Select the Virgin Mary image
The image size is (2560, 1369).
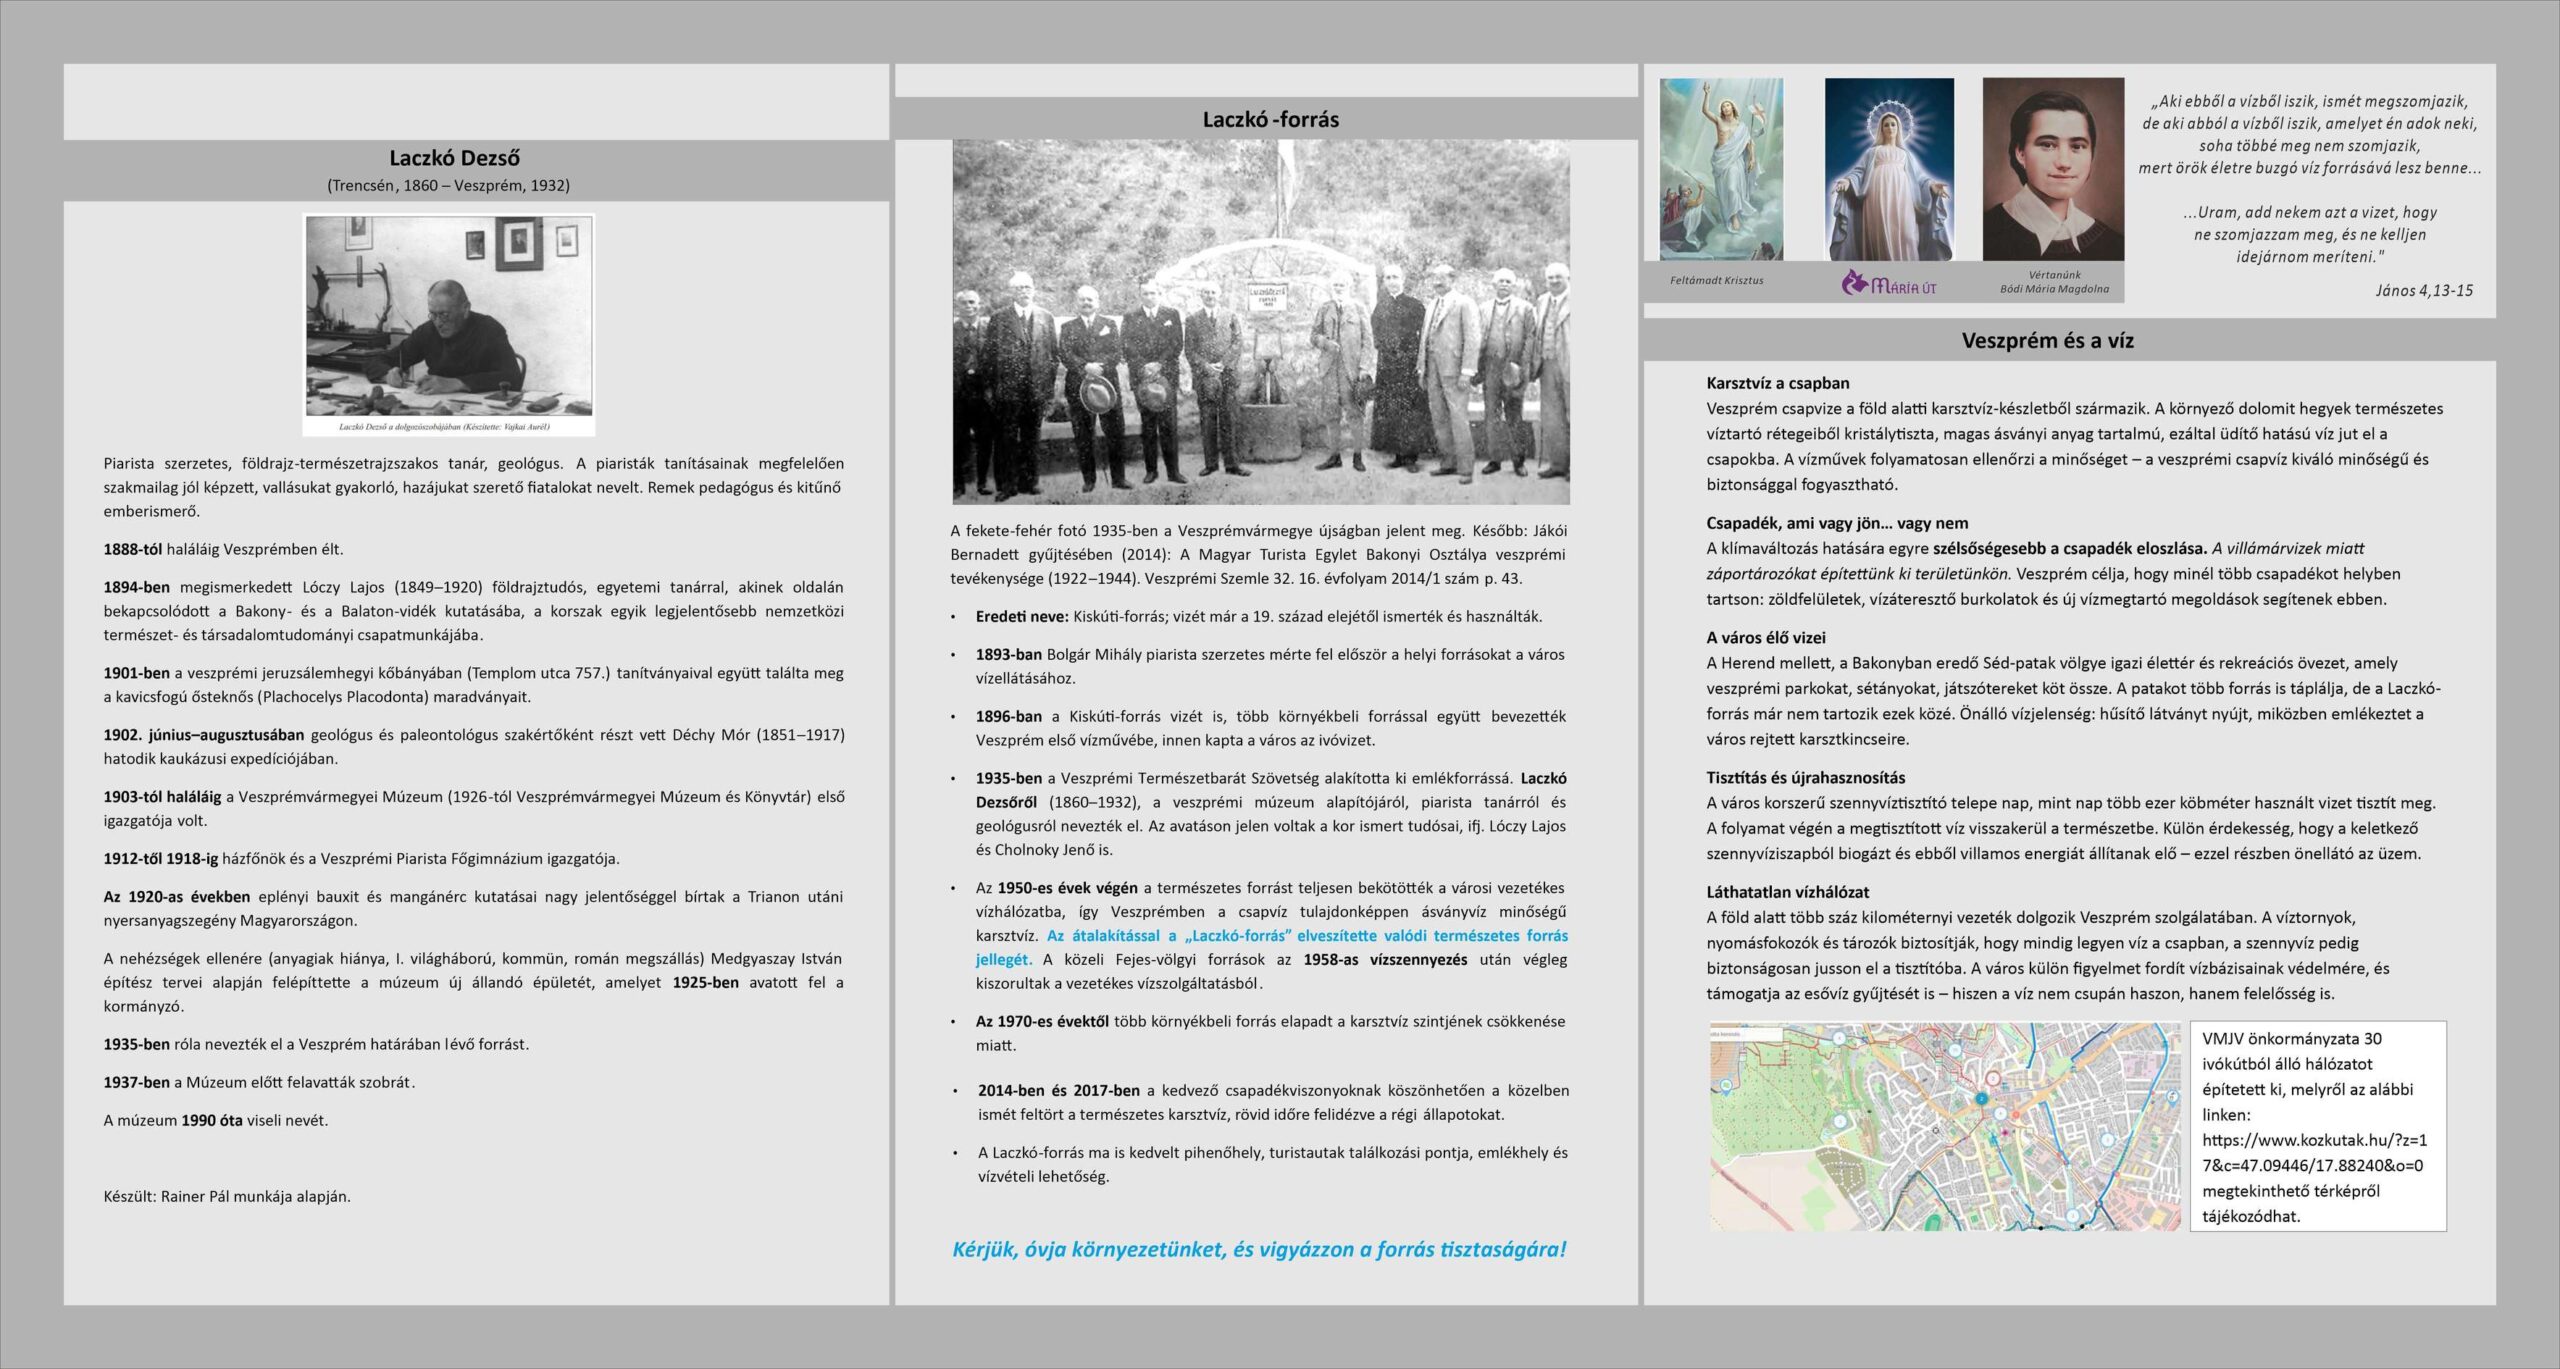click(x=1888, y=169)
